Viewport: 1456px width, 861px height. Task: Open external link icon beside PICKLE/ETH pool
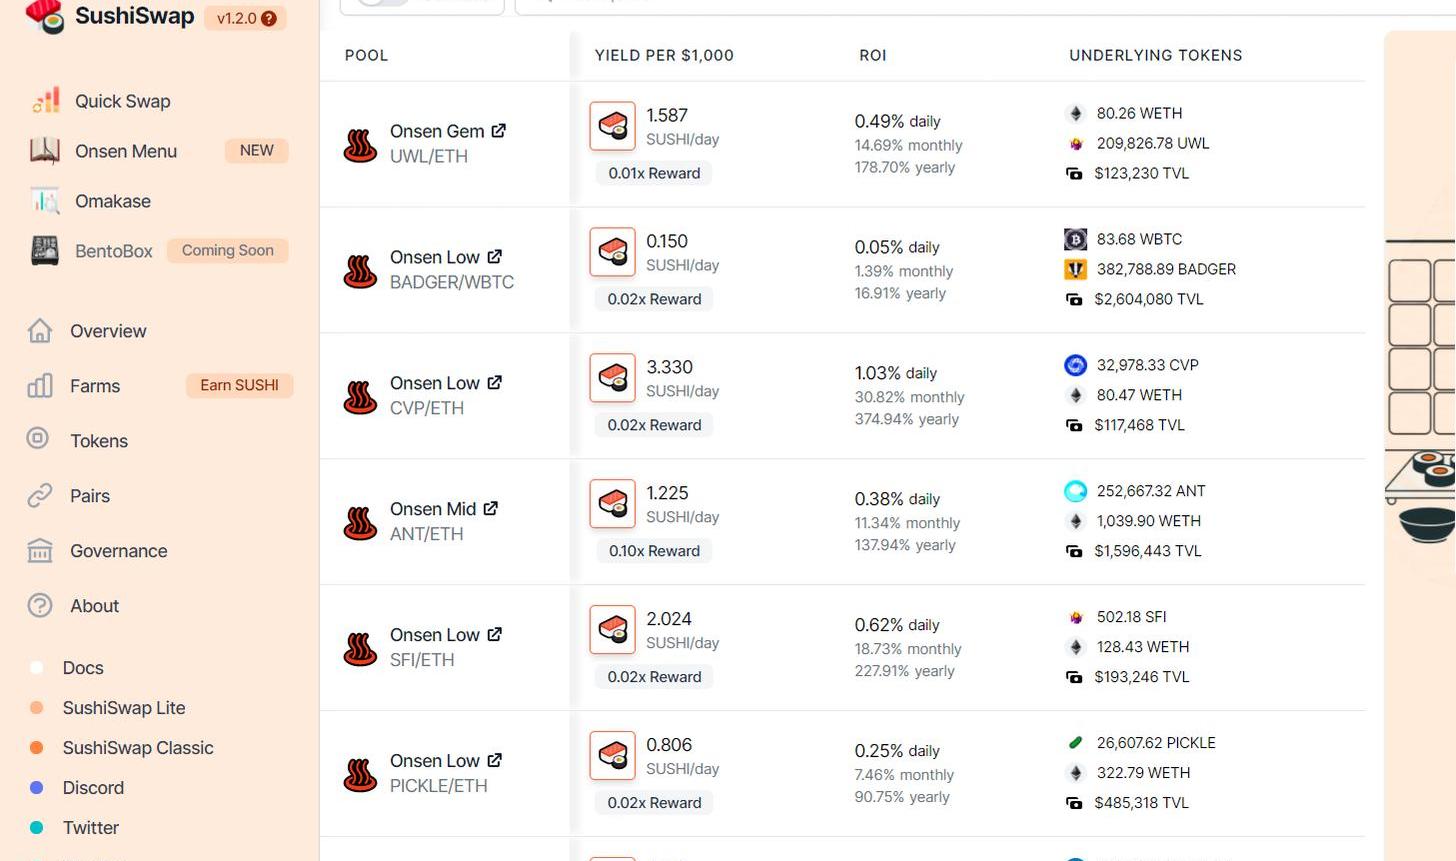(x=495, y=761)
